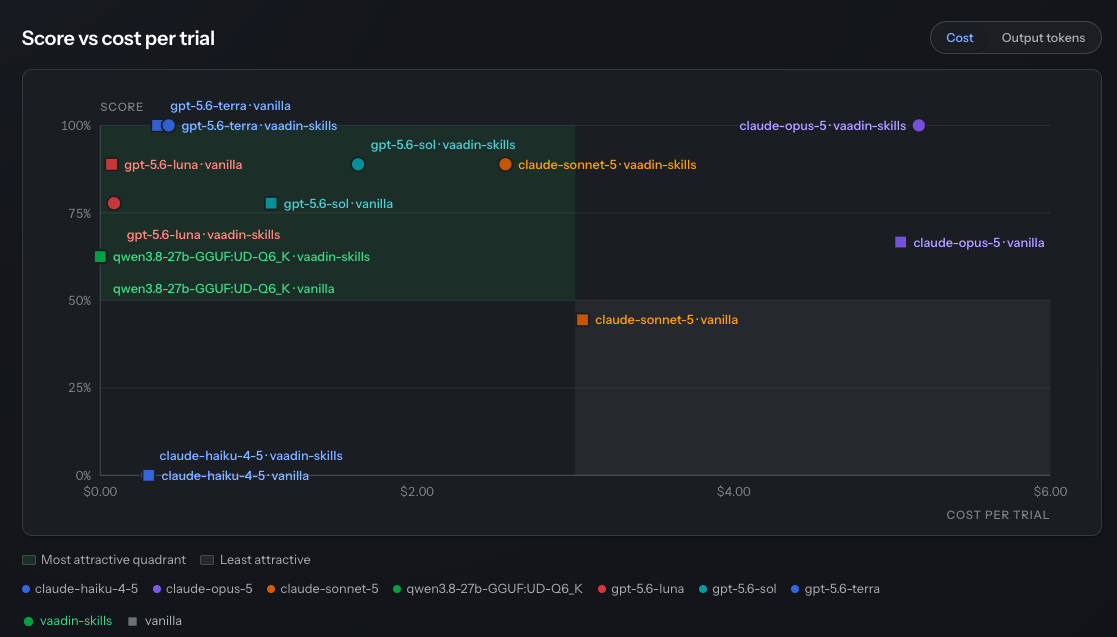Screen dimensions: 1117x637
Task: Toggle gpt-5.6-terra legend entry
Action: click(x=835, y=589)
